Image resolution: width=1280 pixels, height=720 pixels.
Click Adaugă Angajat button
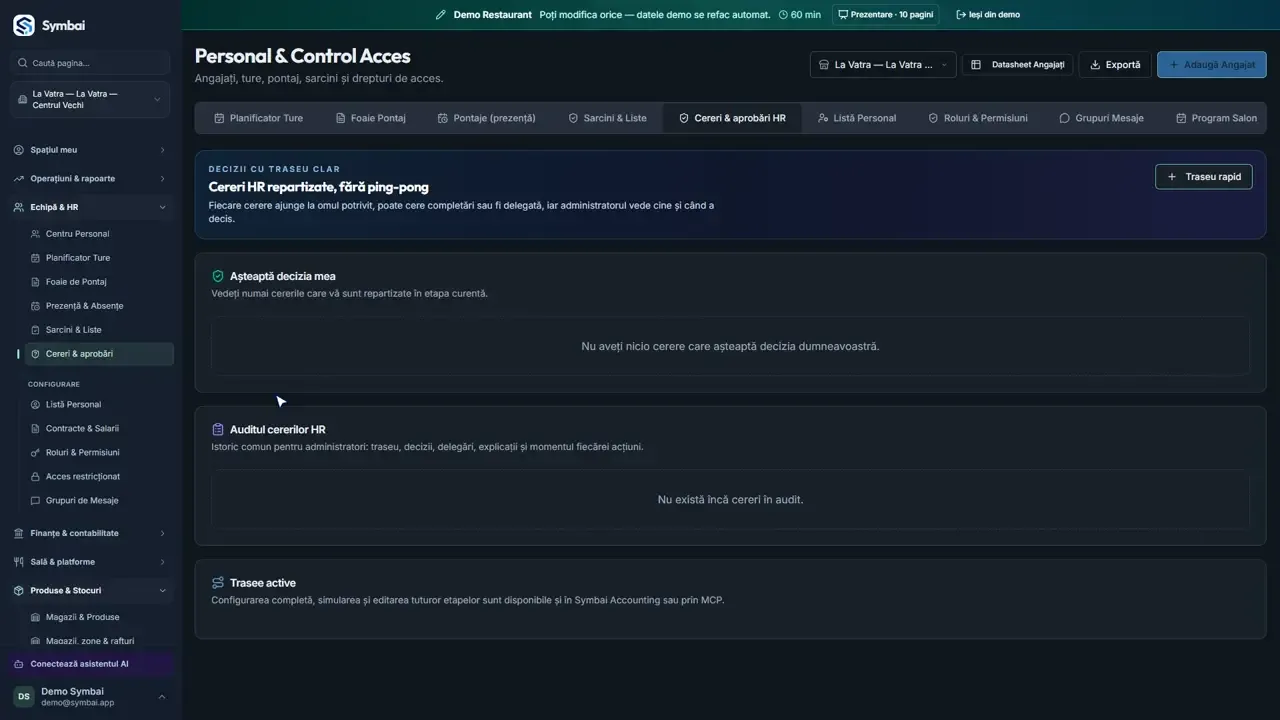pos(1212,65)
